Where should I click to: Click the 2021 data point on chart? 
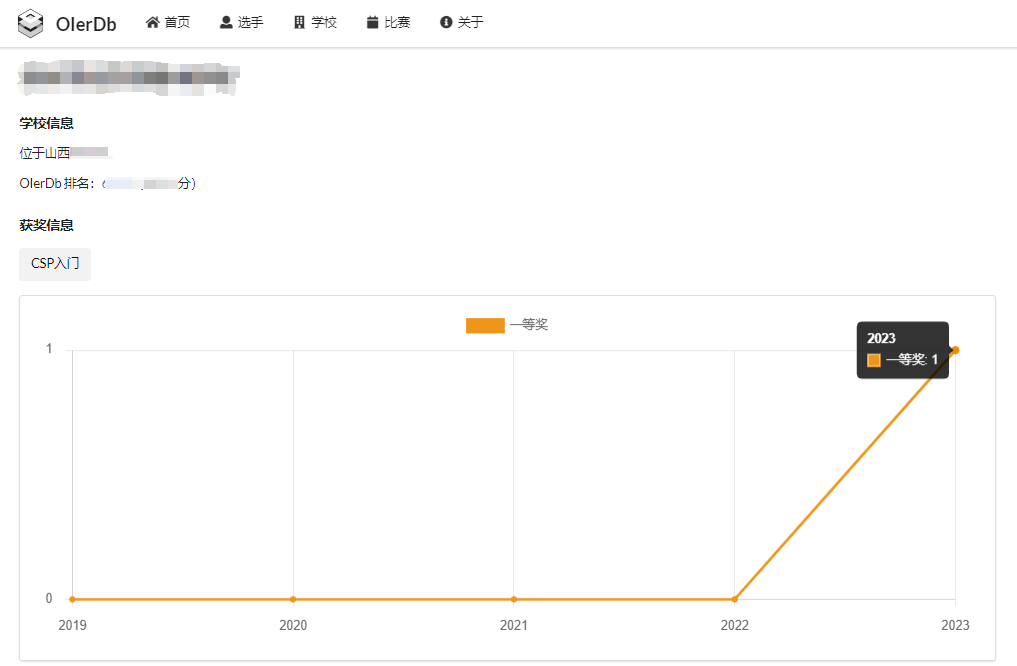[x=514, y=599]
